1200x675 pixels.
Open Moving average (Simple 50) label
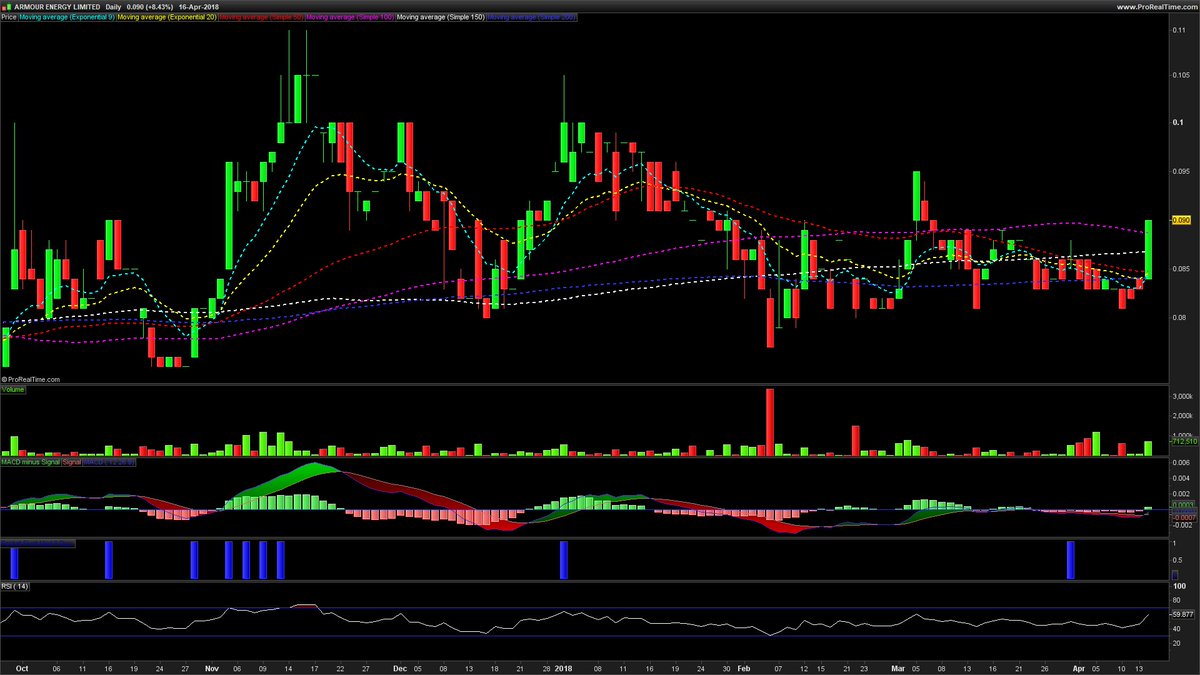point(260,18)
